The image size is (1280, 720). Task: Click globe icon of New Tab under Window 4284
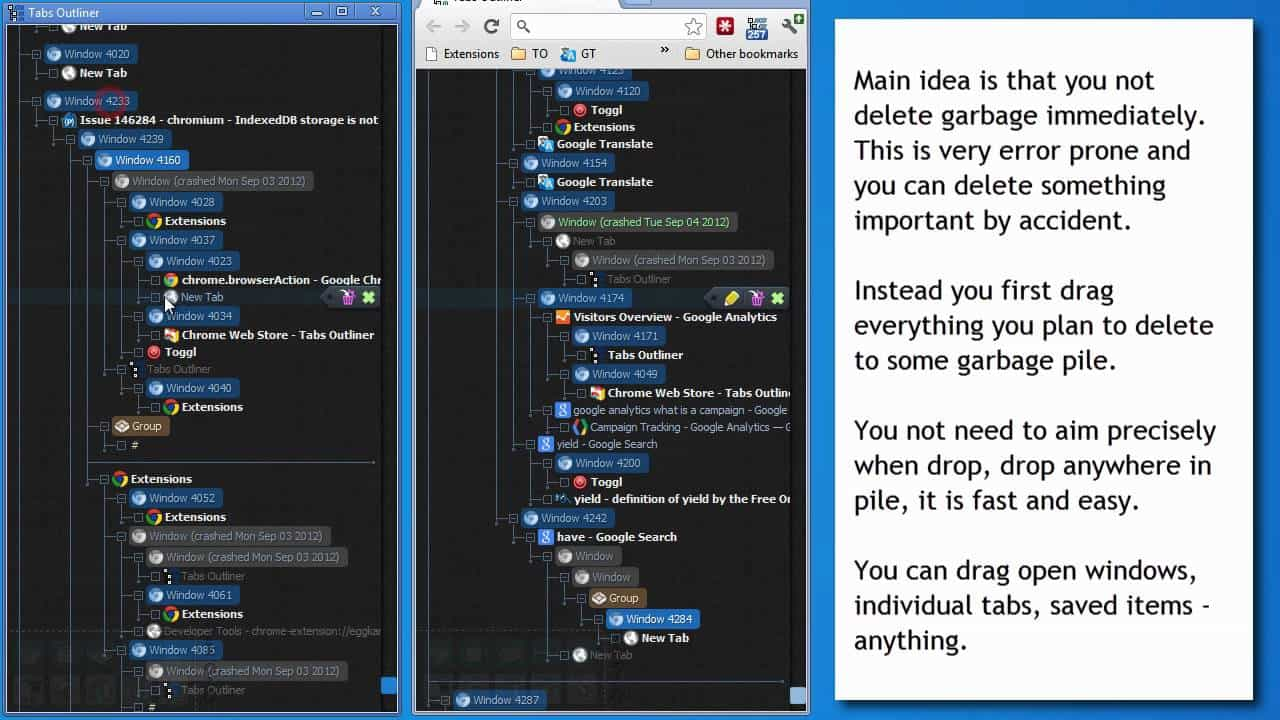pos(631,638)
